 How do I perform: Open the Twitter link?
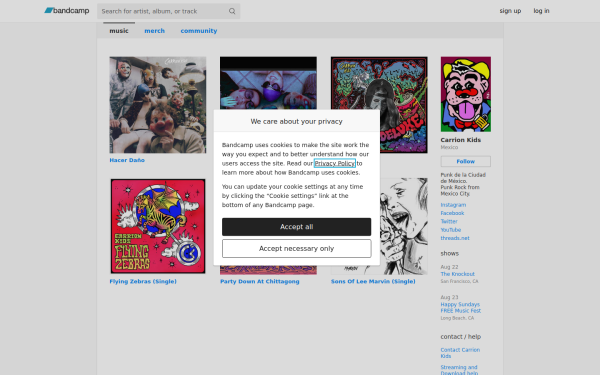[449, 222]
